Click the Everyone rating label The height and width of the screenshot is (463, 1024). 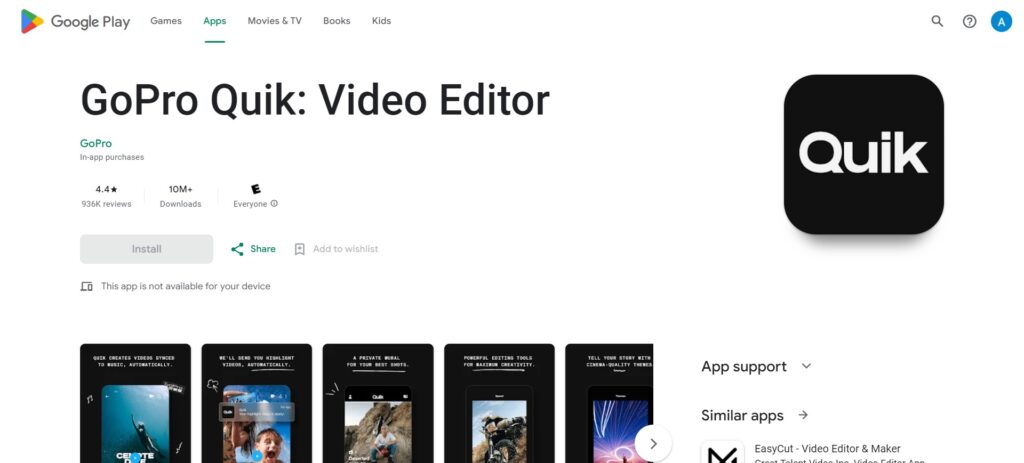250,204
